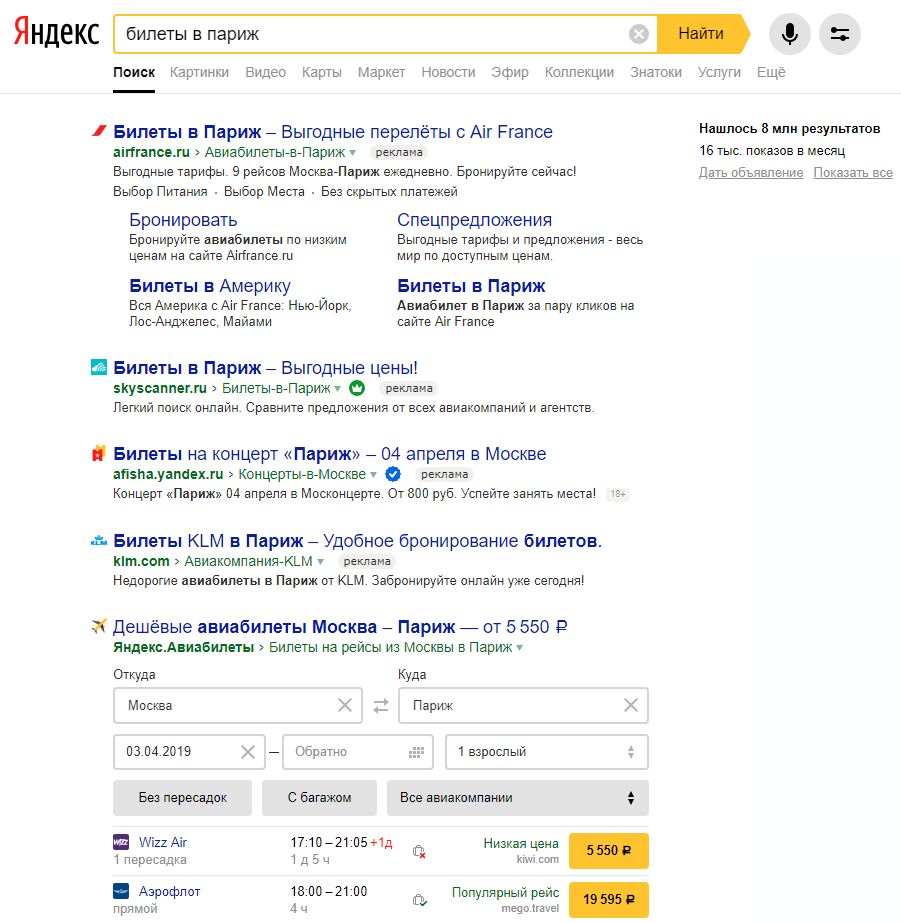Click the no-baggage icon in Wizz Air row
The image size is (901, 923).
[419, 851]
